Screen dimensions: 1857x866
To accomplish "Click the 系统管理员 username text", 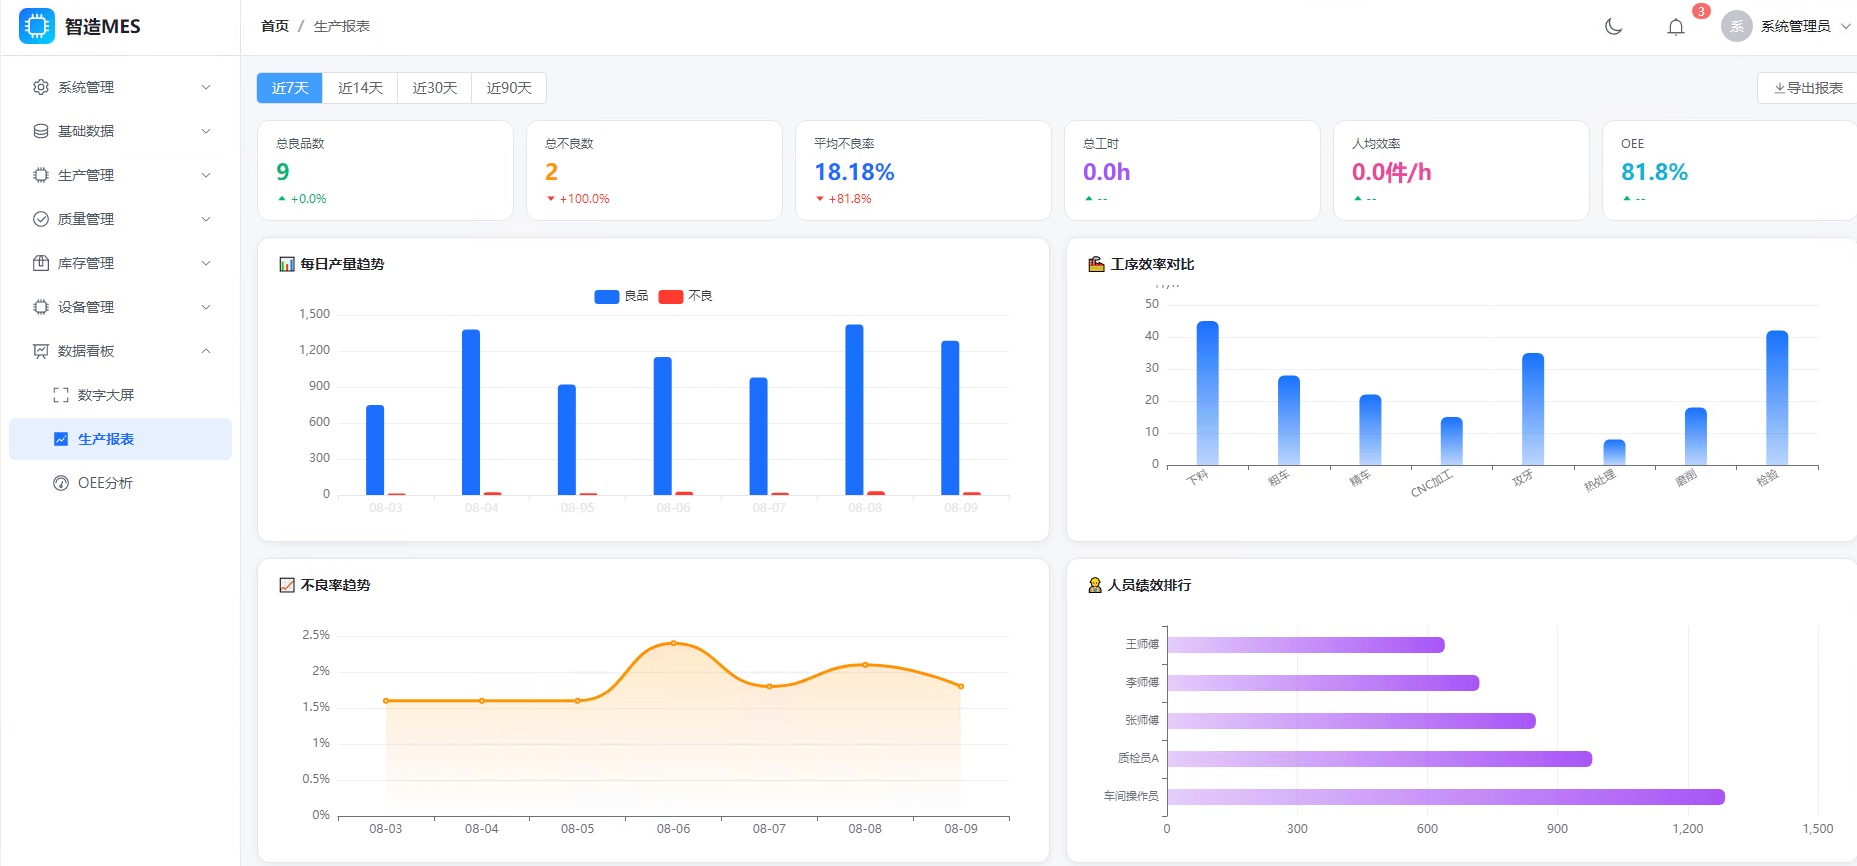I will (x=1796, y=27).
